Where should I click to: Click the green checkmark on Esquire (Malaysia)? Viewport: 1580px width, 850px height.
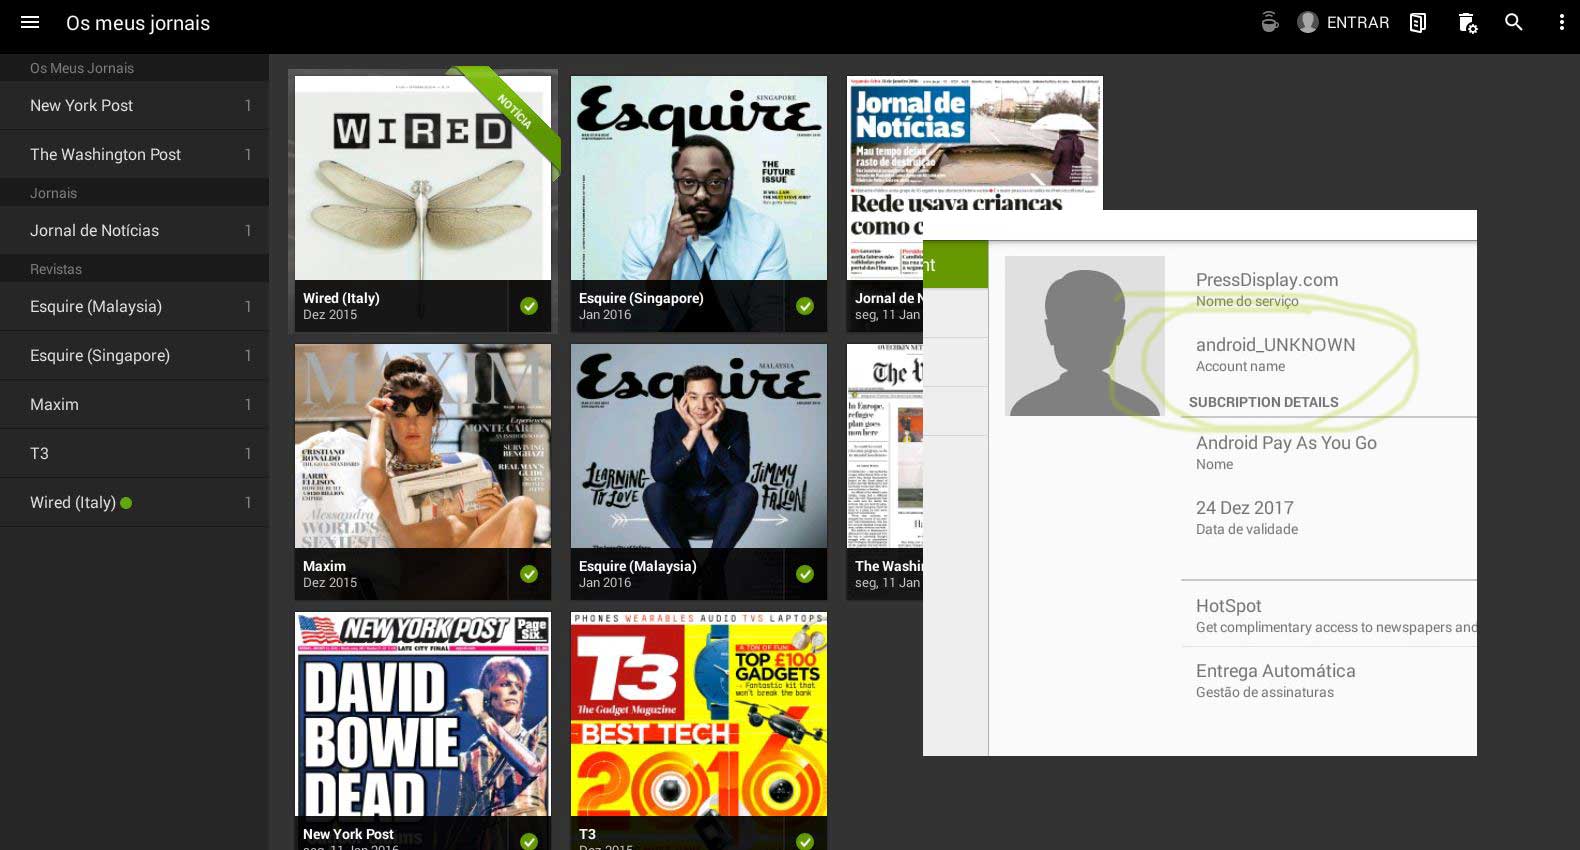[x=805, y=574]
